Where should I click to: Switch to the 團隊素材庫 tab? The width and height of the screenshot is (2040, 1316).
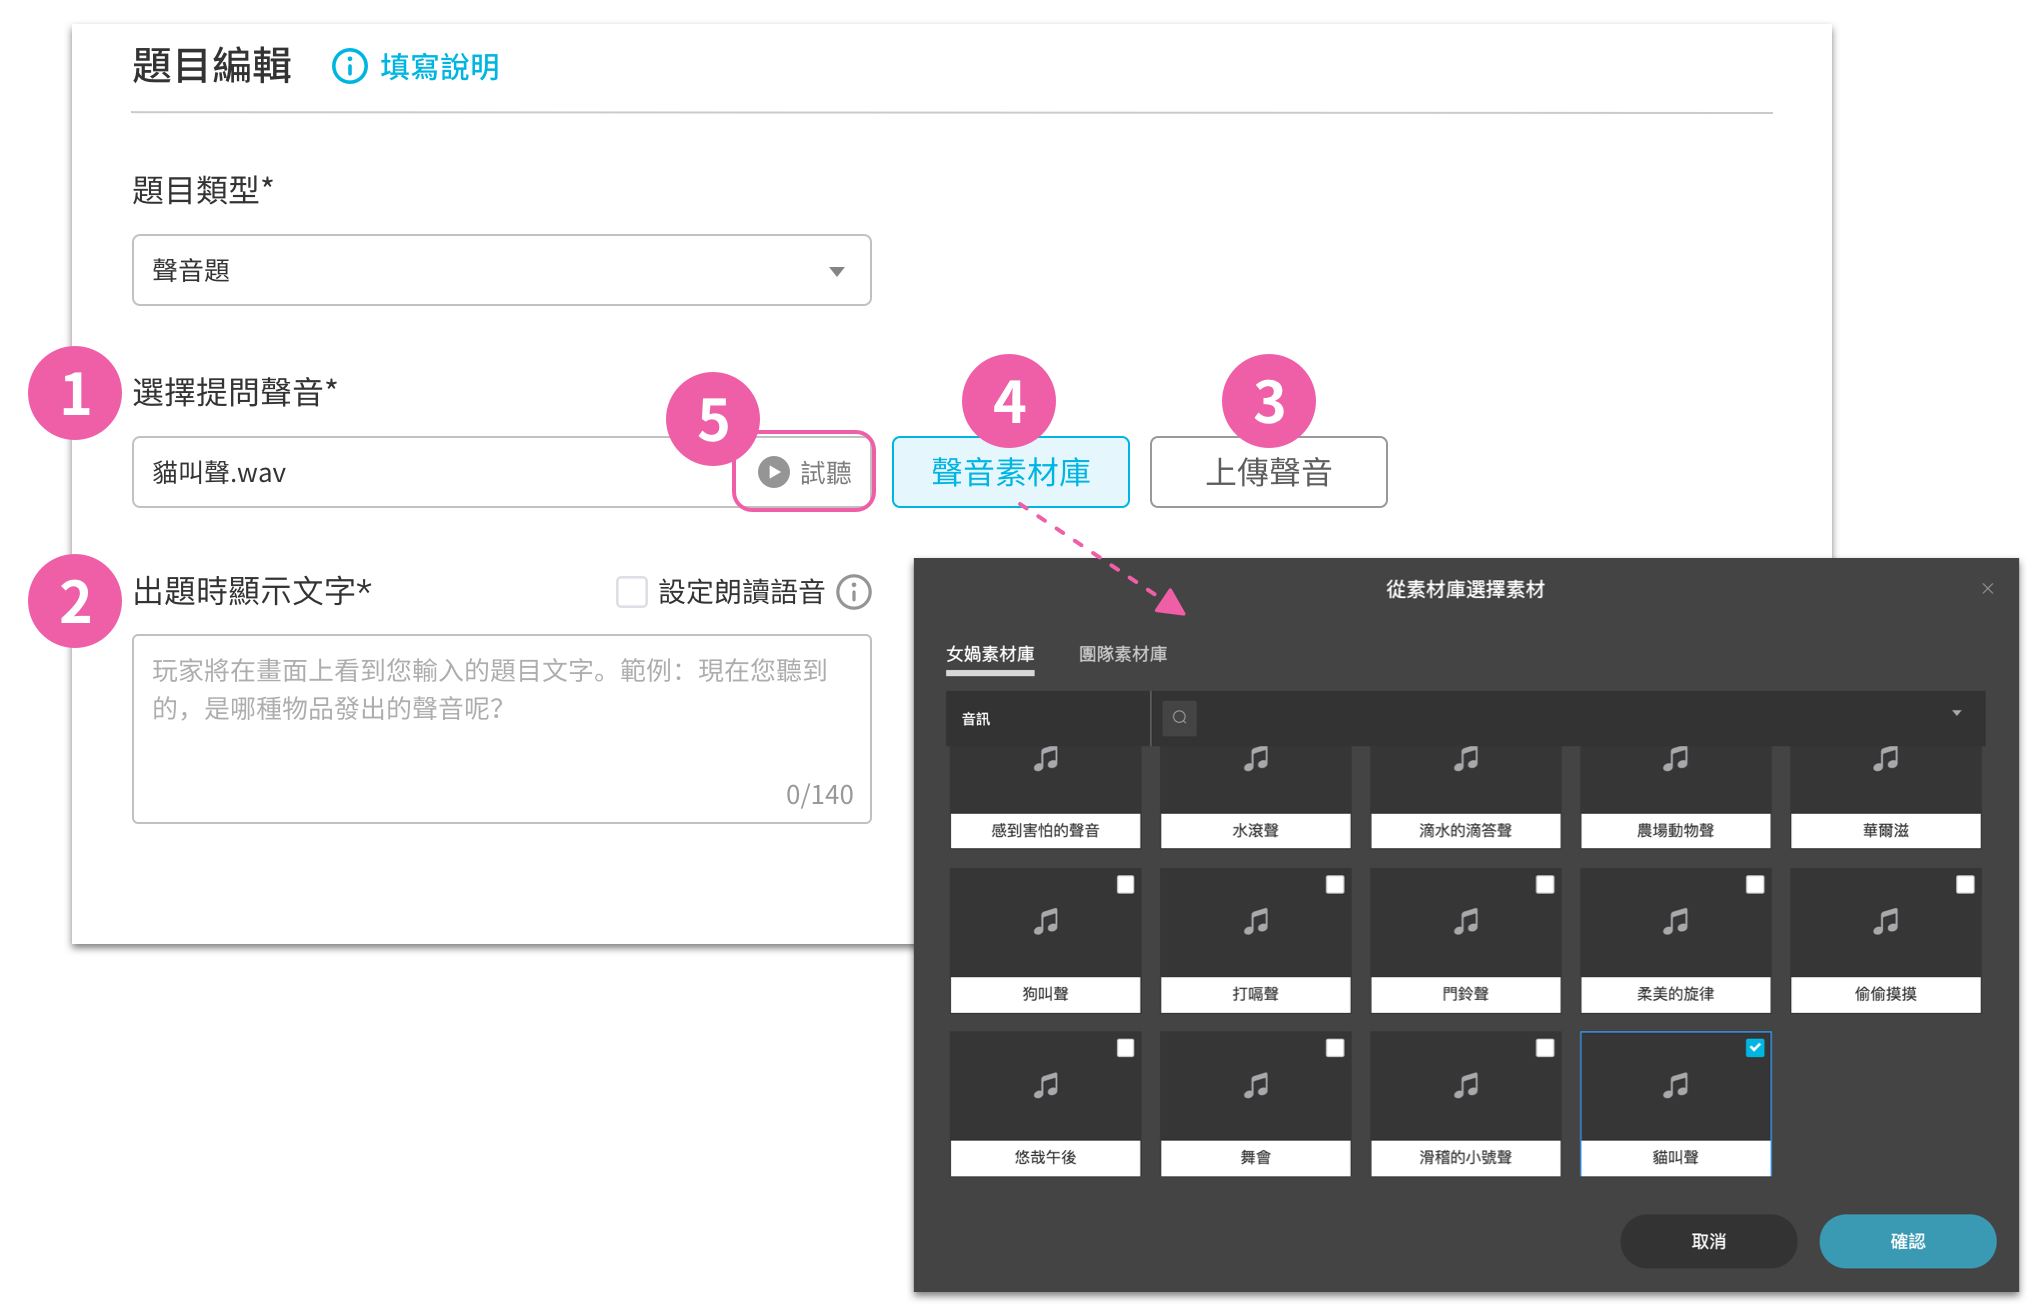[1123, 654]
